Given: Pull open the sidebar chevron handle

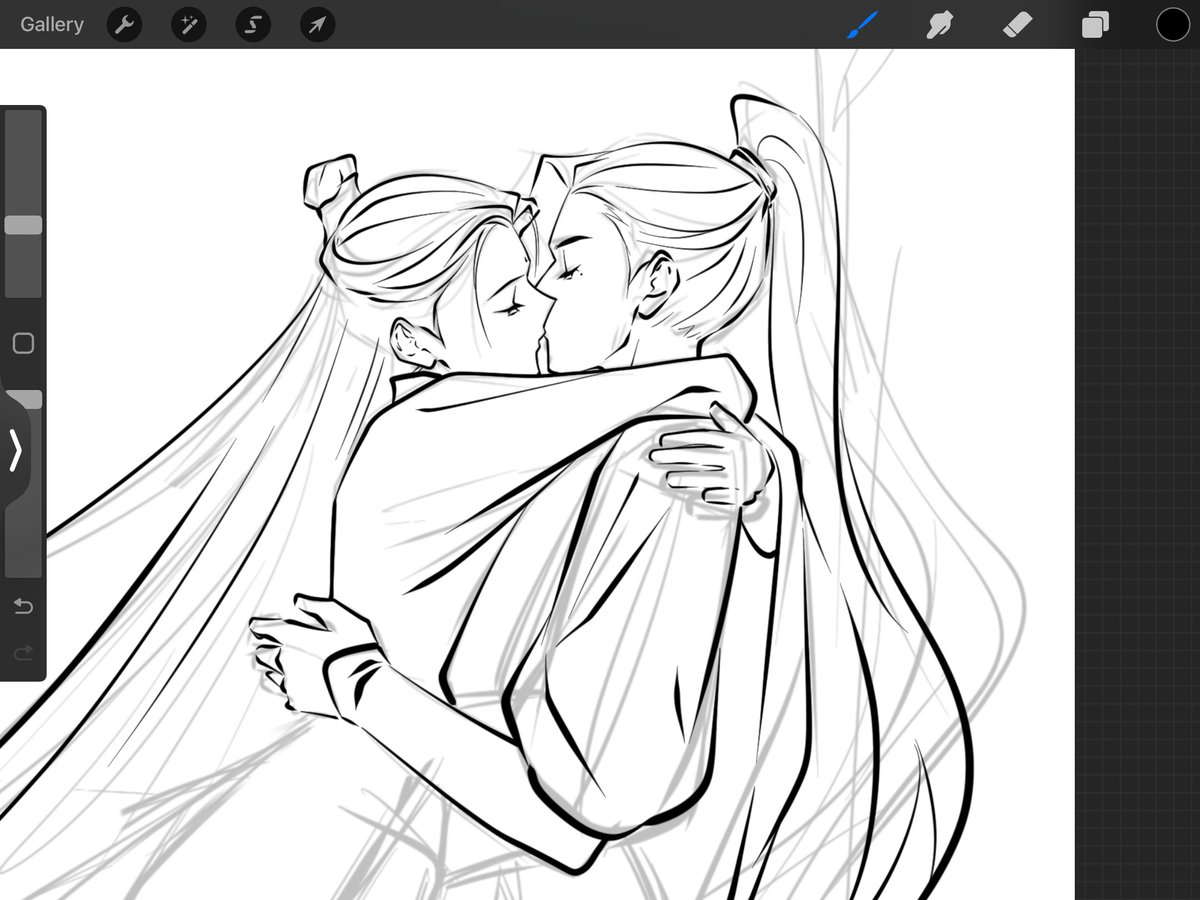Looking at the screenshot, I should tap(16, 452).
